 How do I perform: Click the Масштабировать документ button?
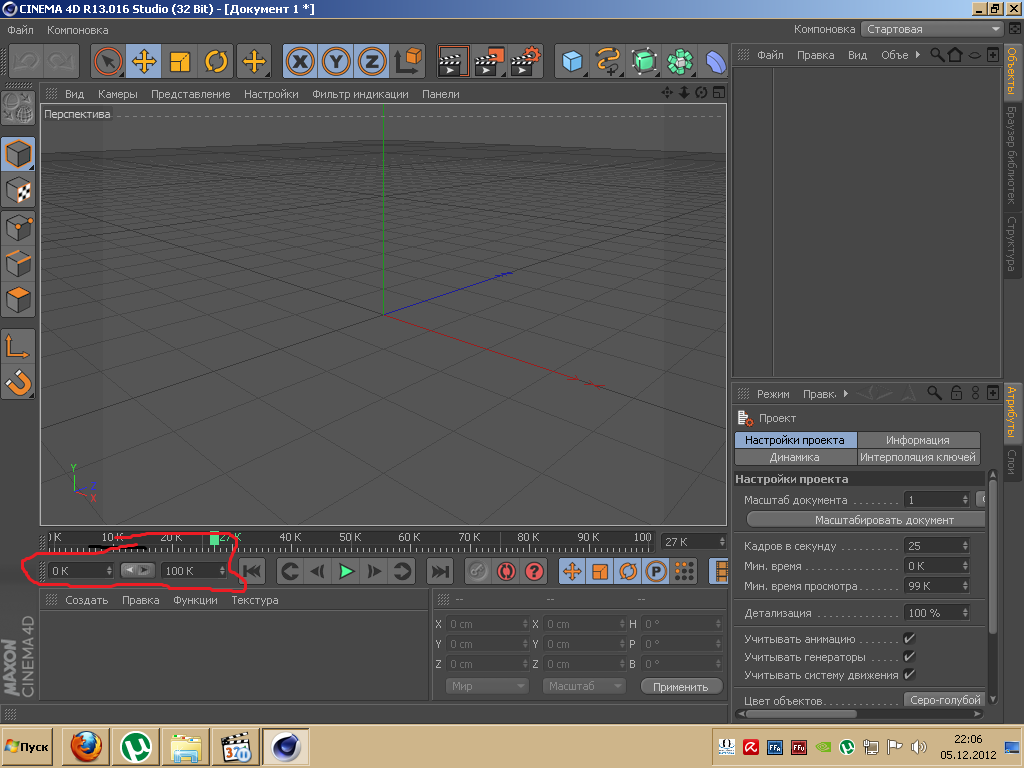point(865,520)
